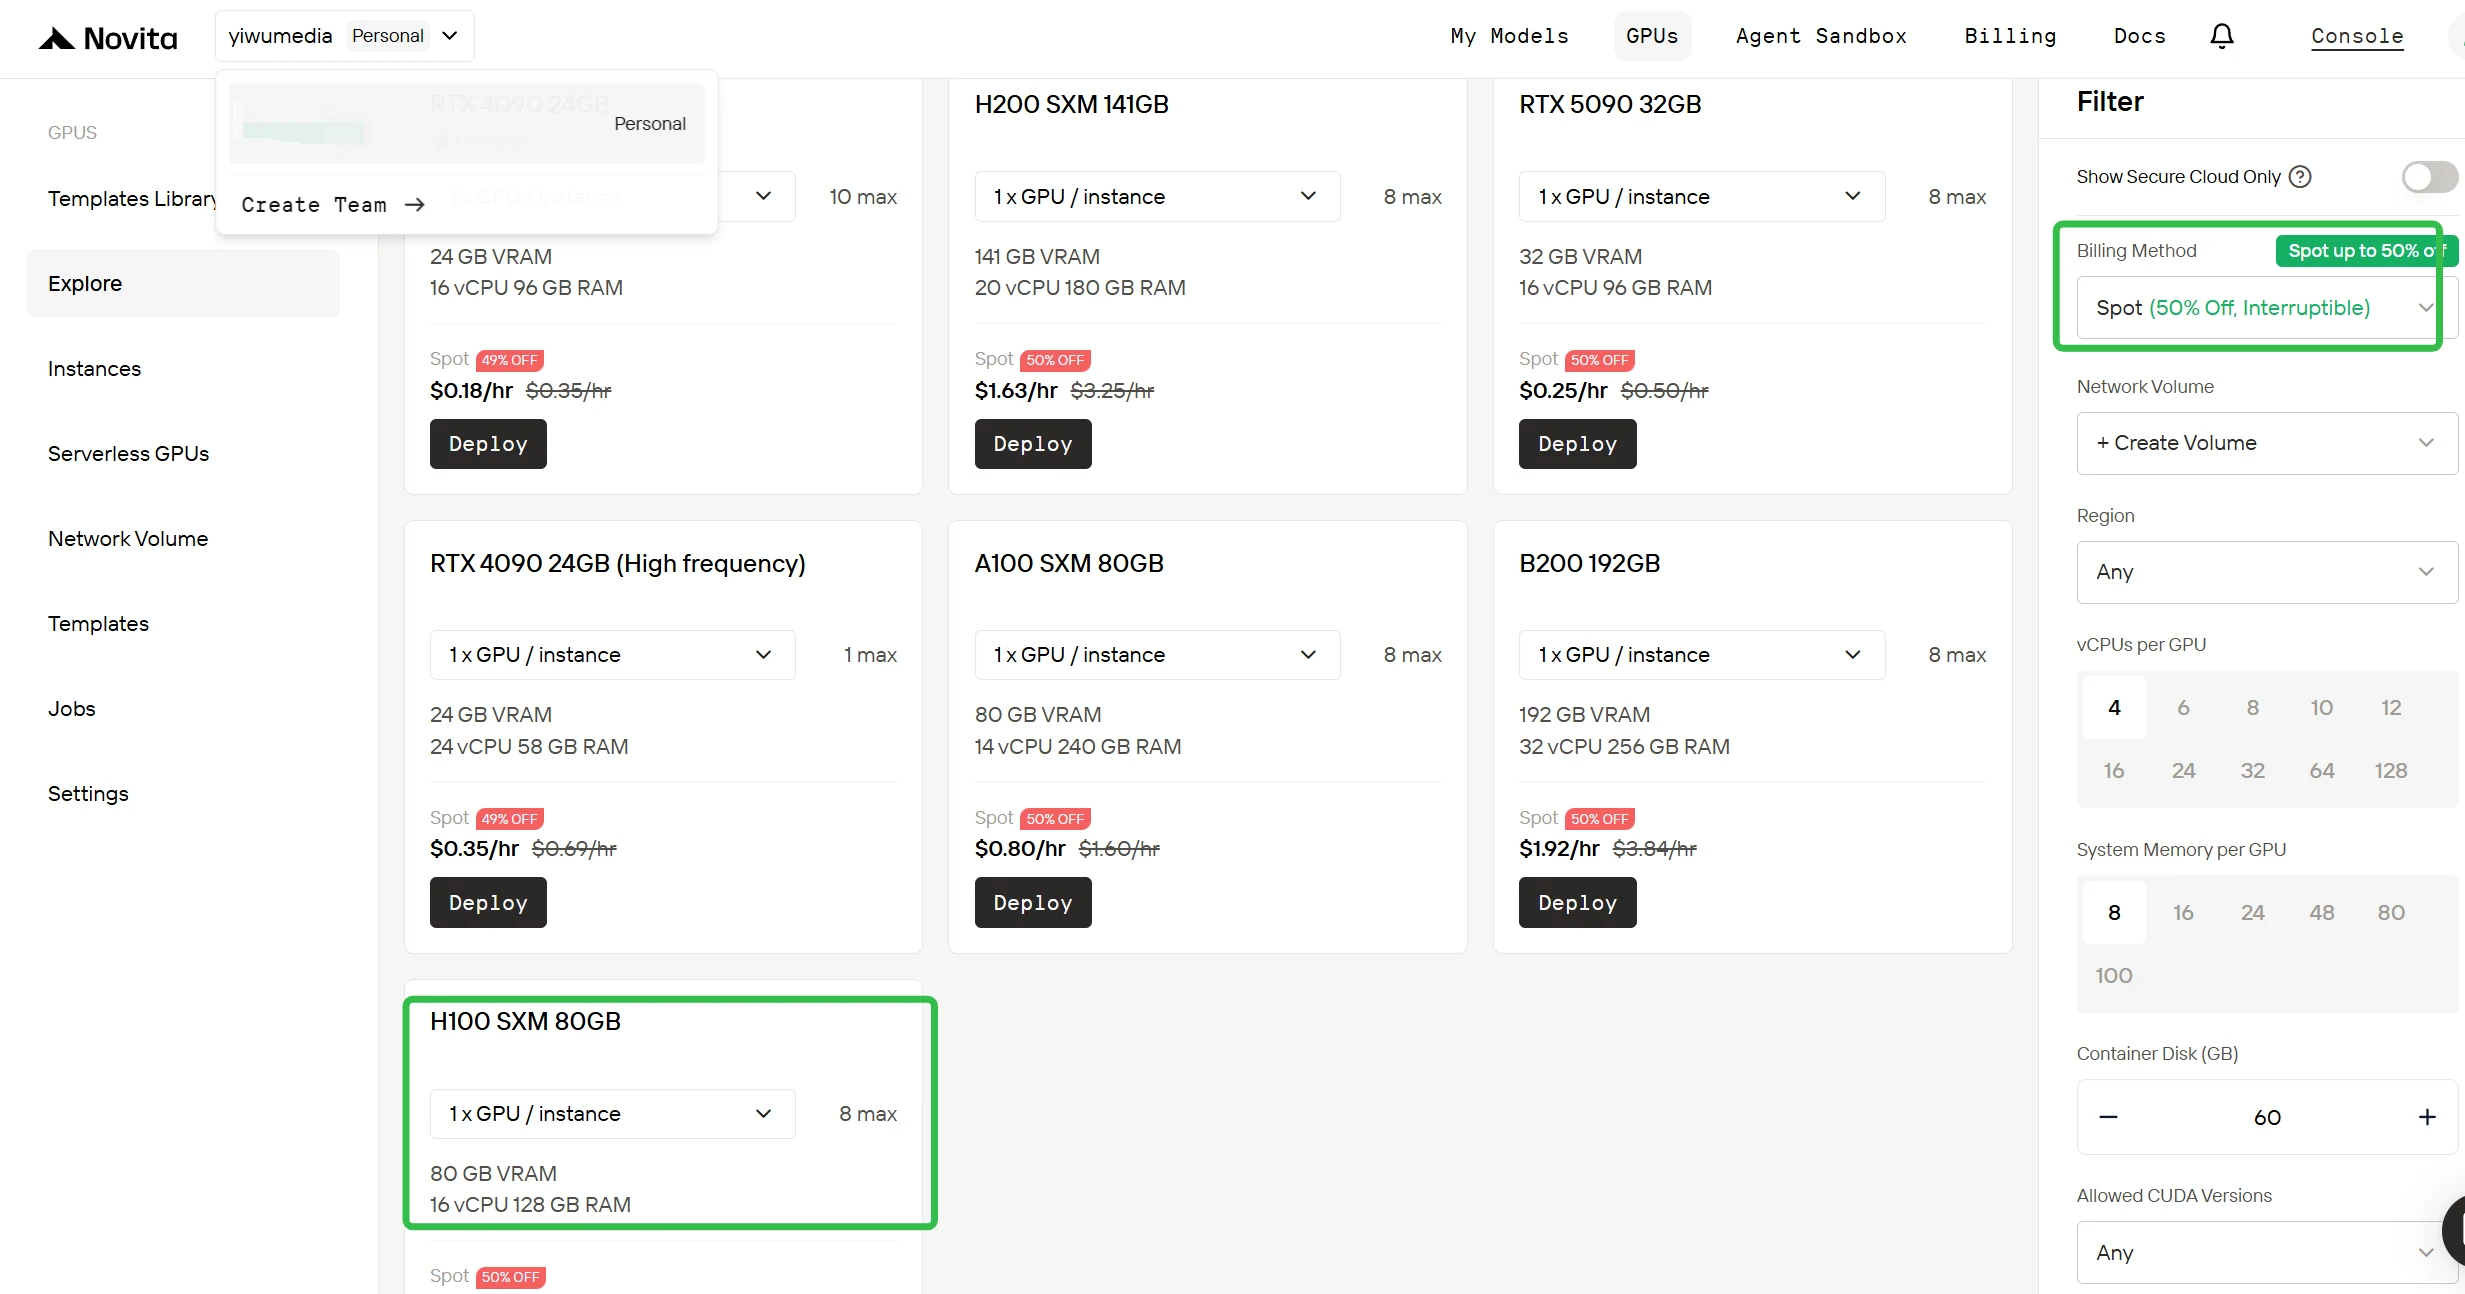
Task: Open GPU count dropdown for H200 SXM 141GB
Action: 1157,196
